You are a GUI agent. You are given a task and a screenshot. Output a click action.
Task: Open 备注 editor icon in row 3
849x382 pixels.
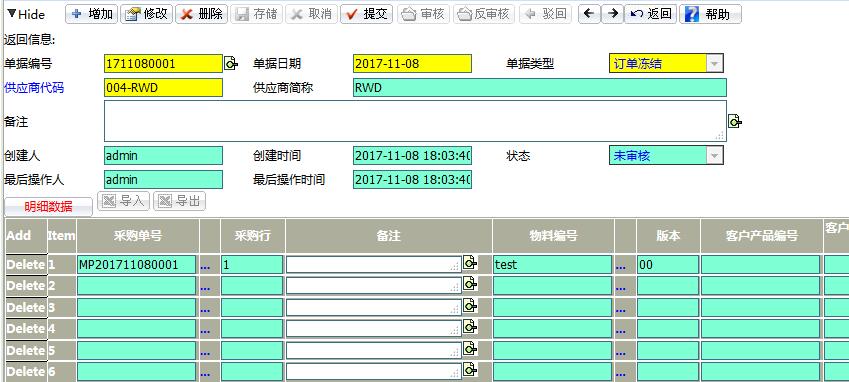(x=469, y=305)
